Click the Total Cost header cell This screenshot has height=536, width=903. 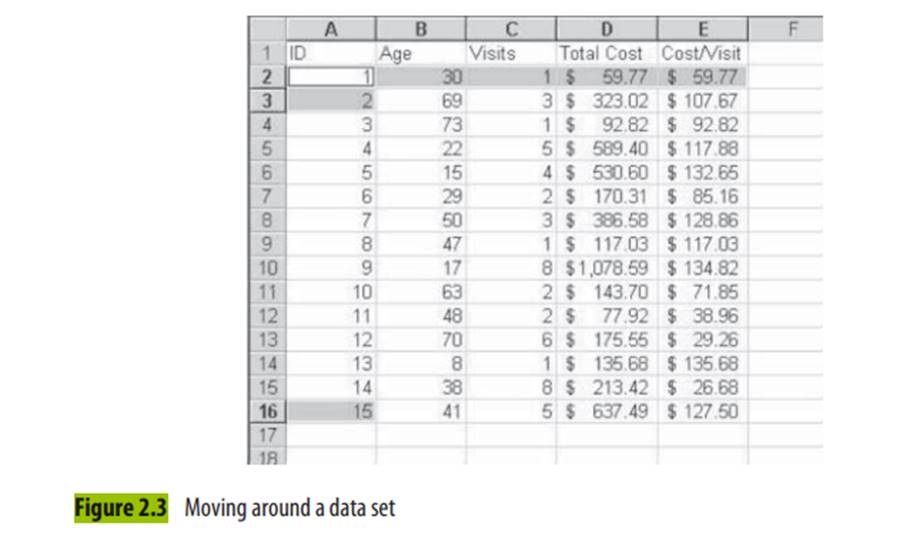click(x=606, y=52)
